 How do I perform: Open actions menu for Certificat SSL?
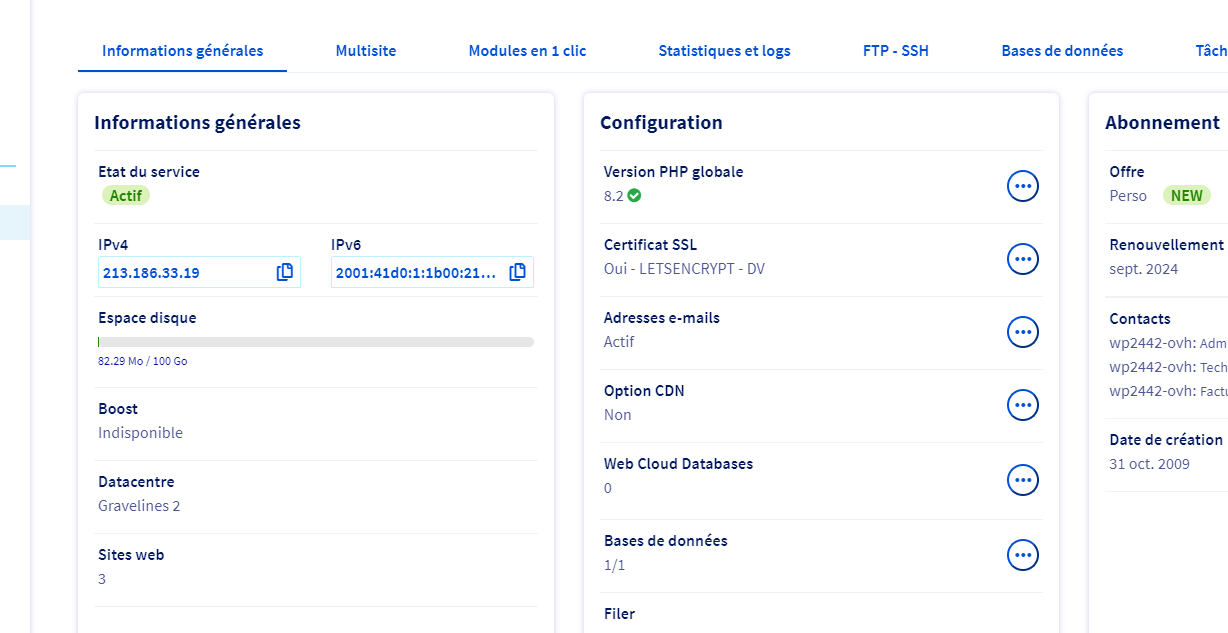1022,259
